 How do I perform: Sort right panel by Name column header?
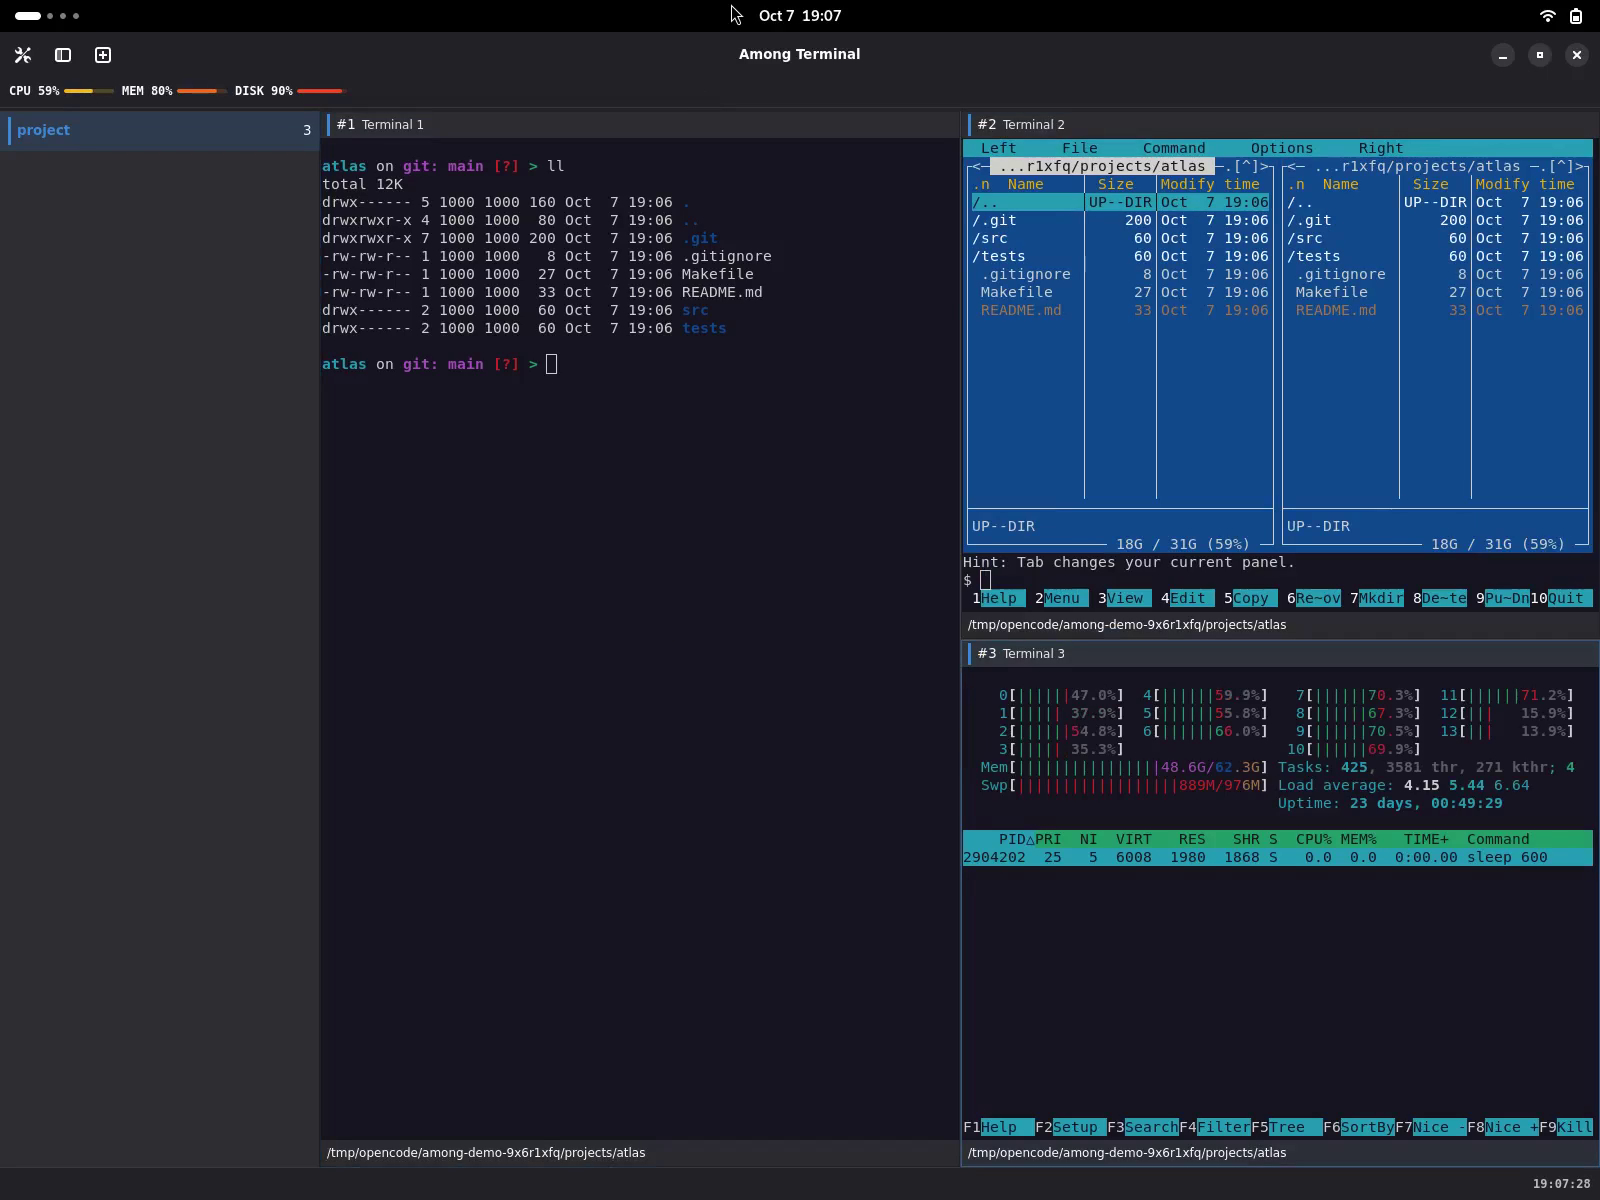click(x=1340, y=184)
